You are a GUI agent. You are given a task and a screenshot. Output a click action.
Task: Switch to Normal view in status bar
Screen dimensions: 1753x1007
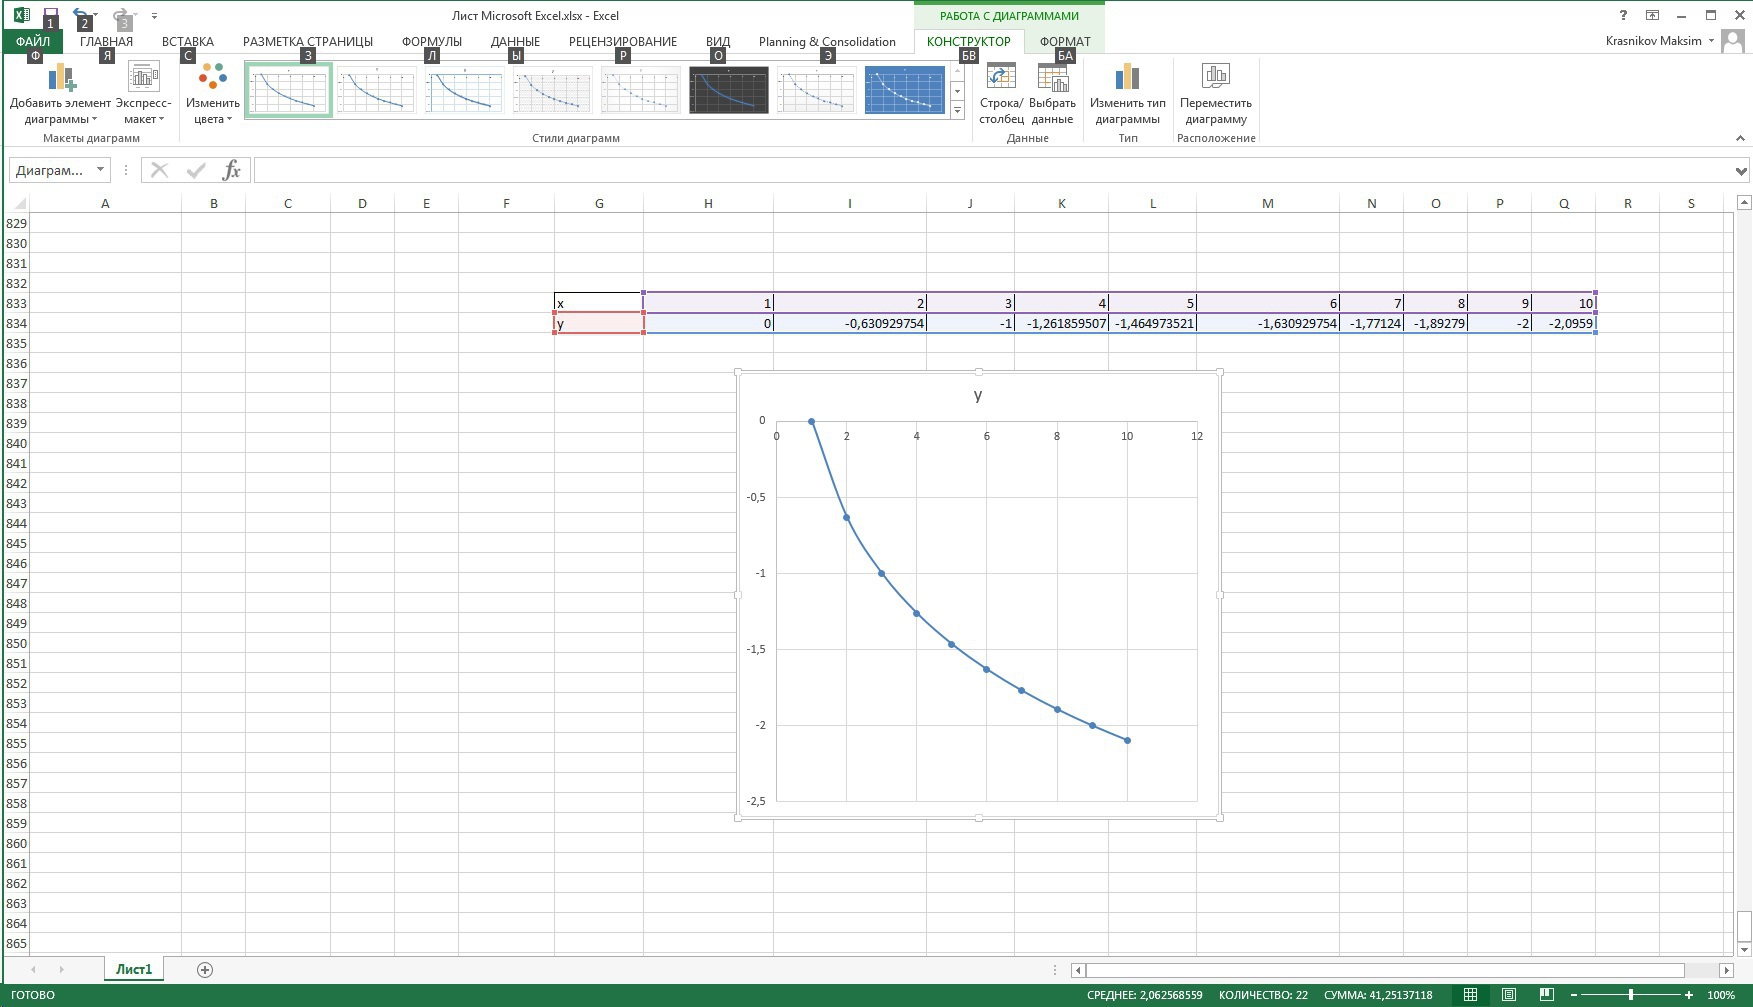(x=1470, y=995)
